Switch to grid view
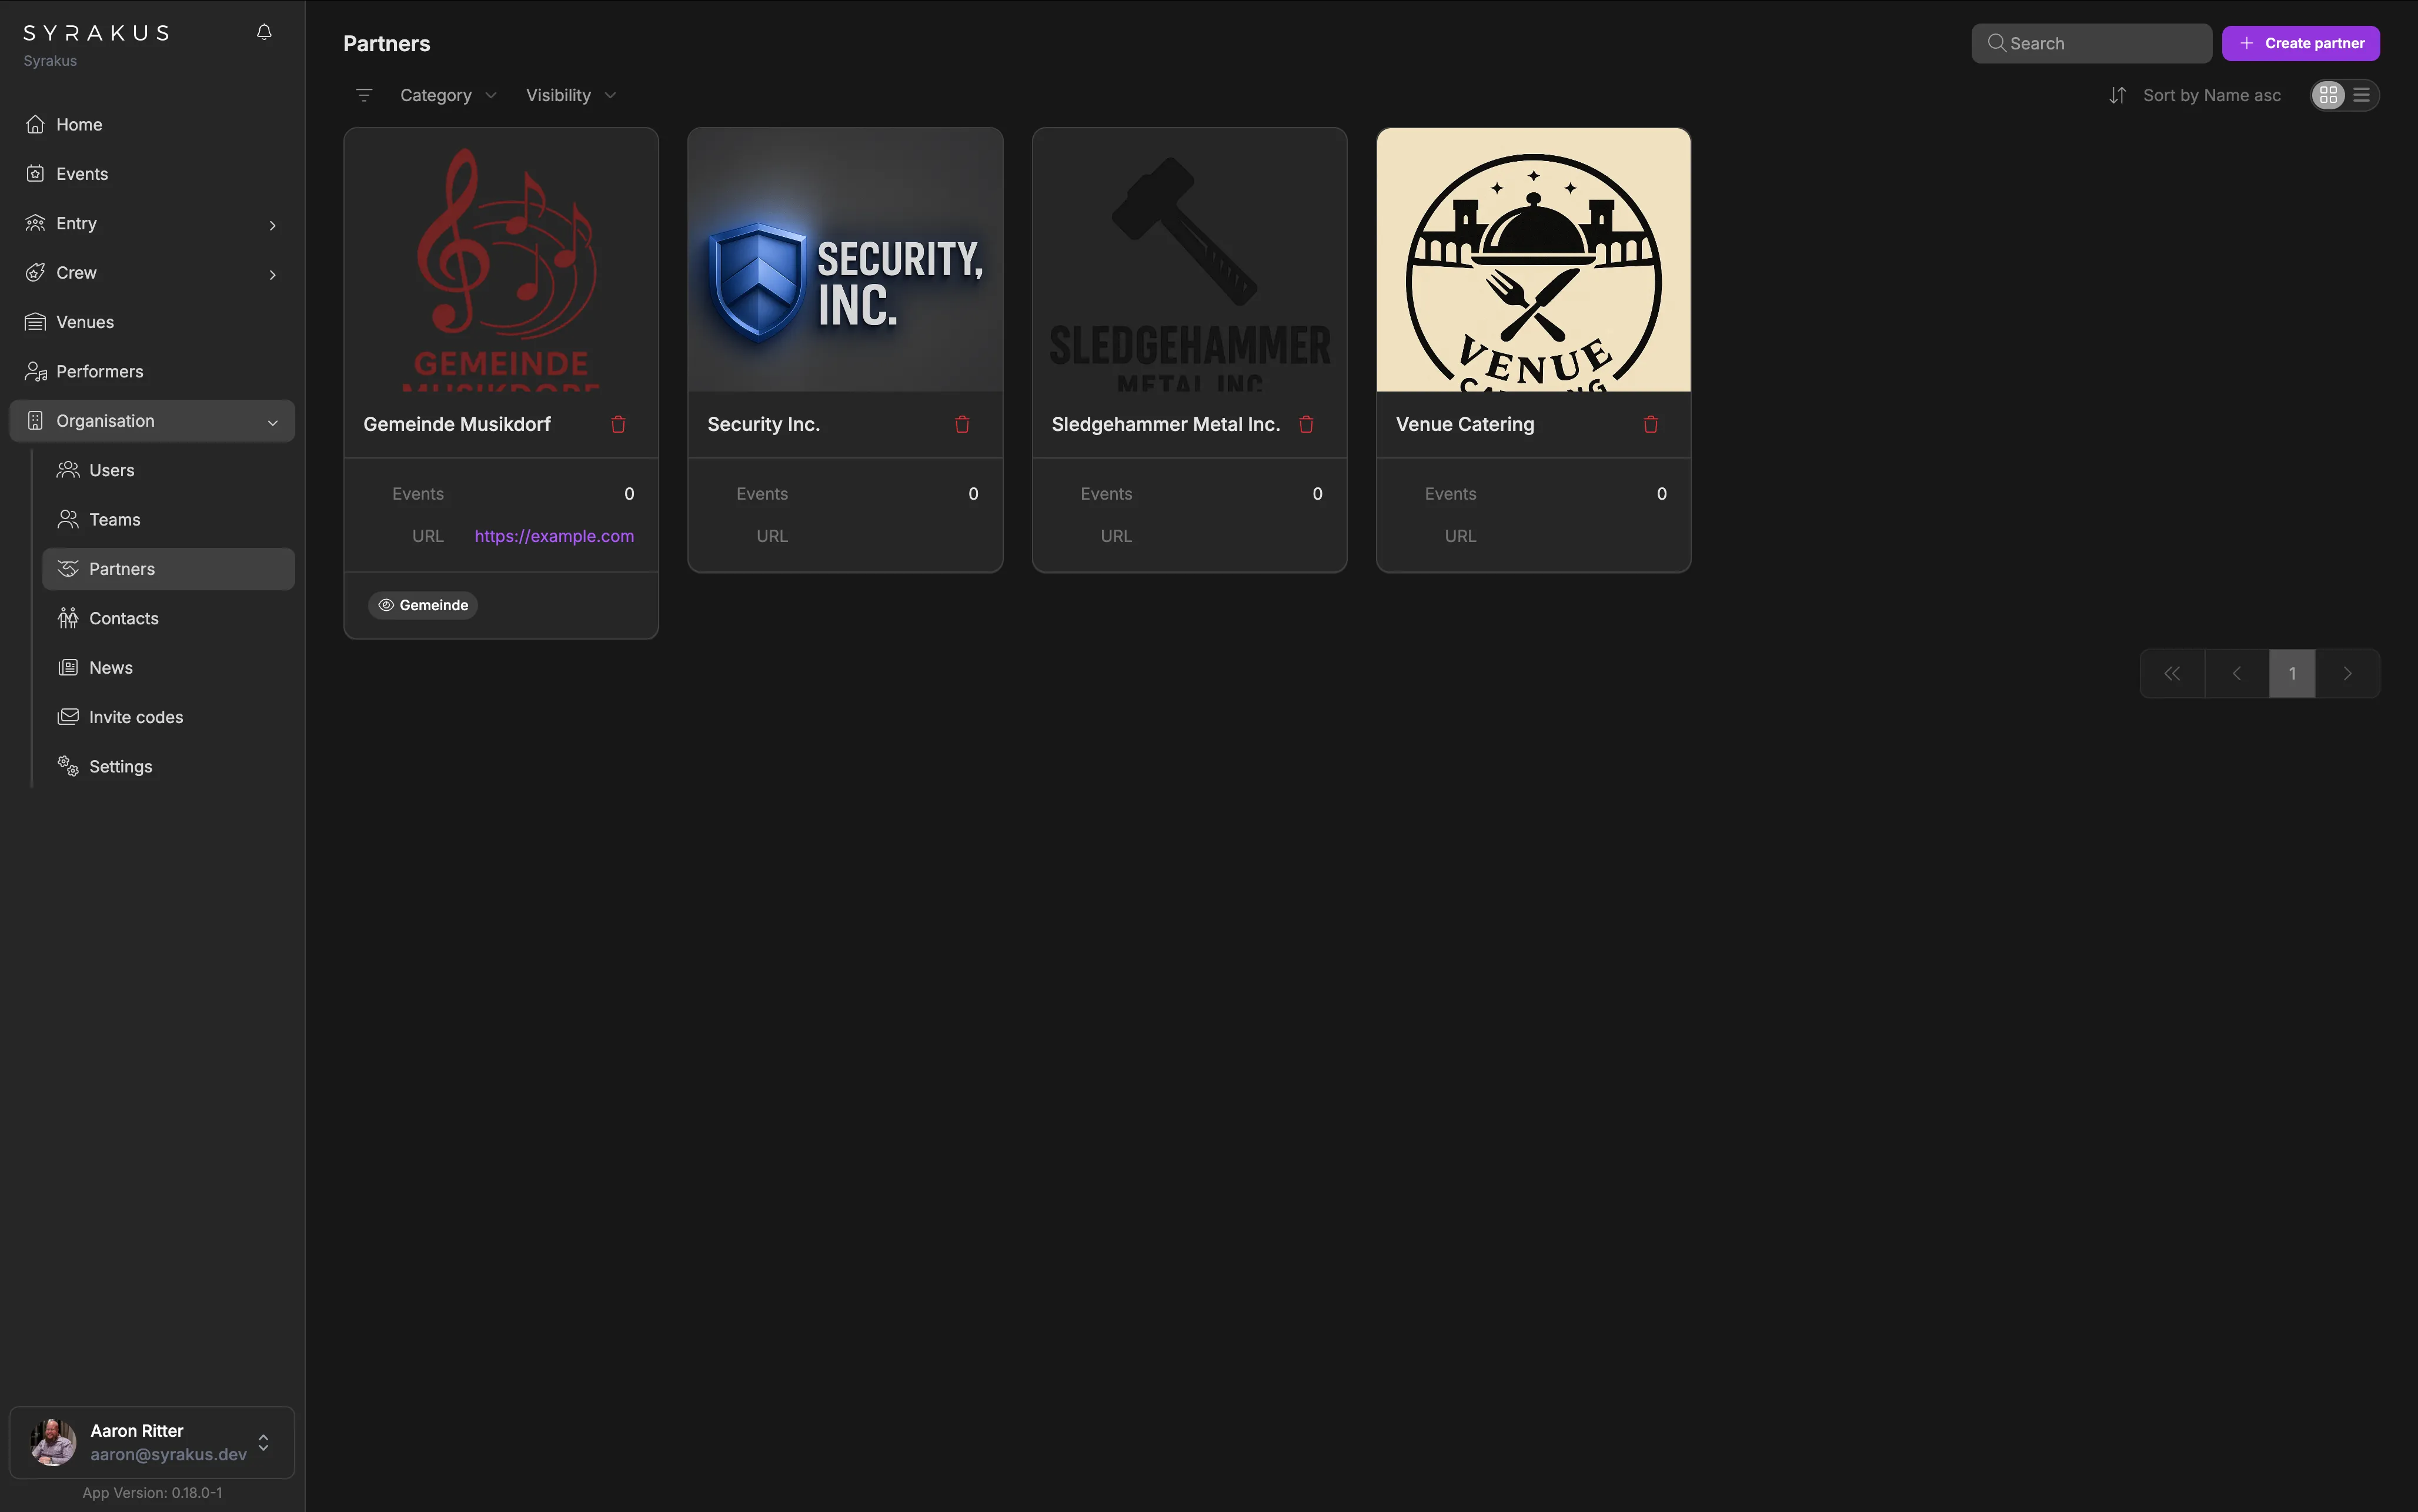This screenshot has width=2418, height=1512. (2328, 95)
